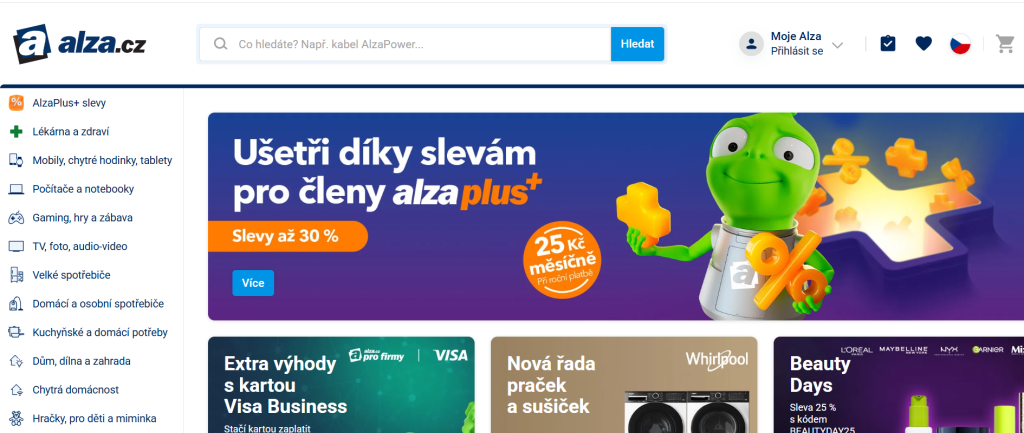This screenshot has width=1024, height=433.
Task: Click the Přihlásit se link
Action: pyautogui.click(x=797, y=51)
